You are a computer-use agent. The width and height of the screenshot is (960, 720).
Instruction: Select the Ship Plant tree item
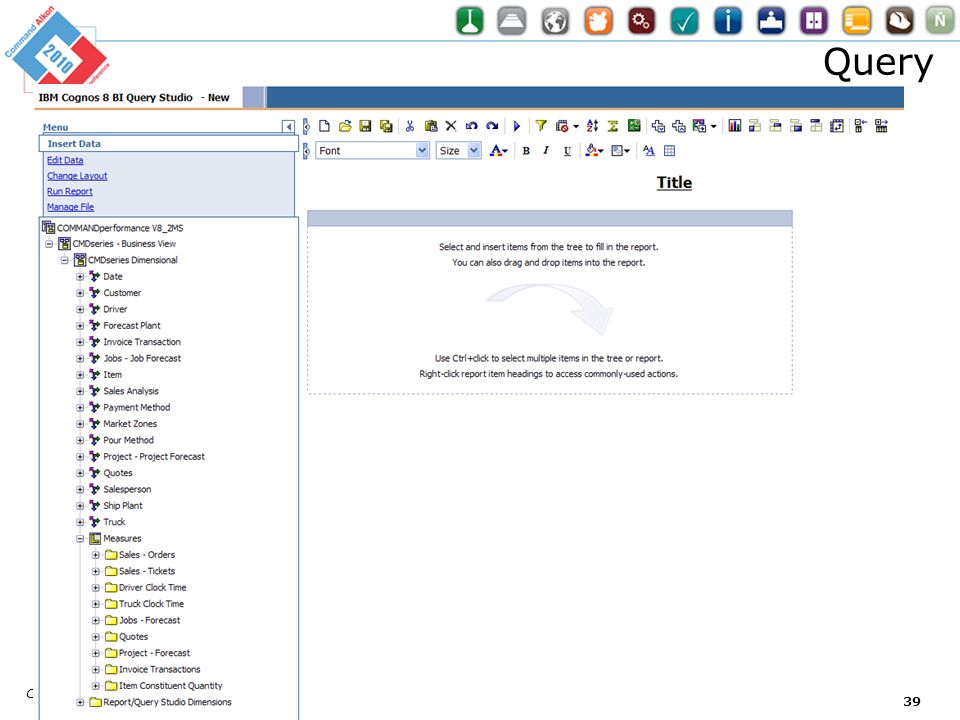point(122,506)
